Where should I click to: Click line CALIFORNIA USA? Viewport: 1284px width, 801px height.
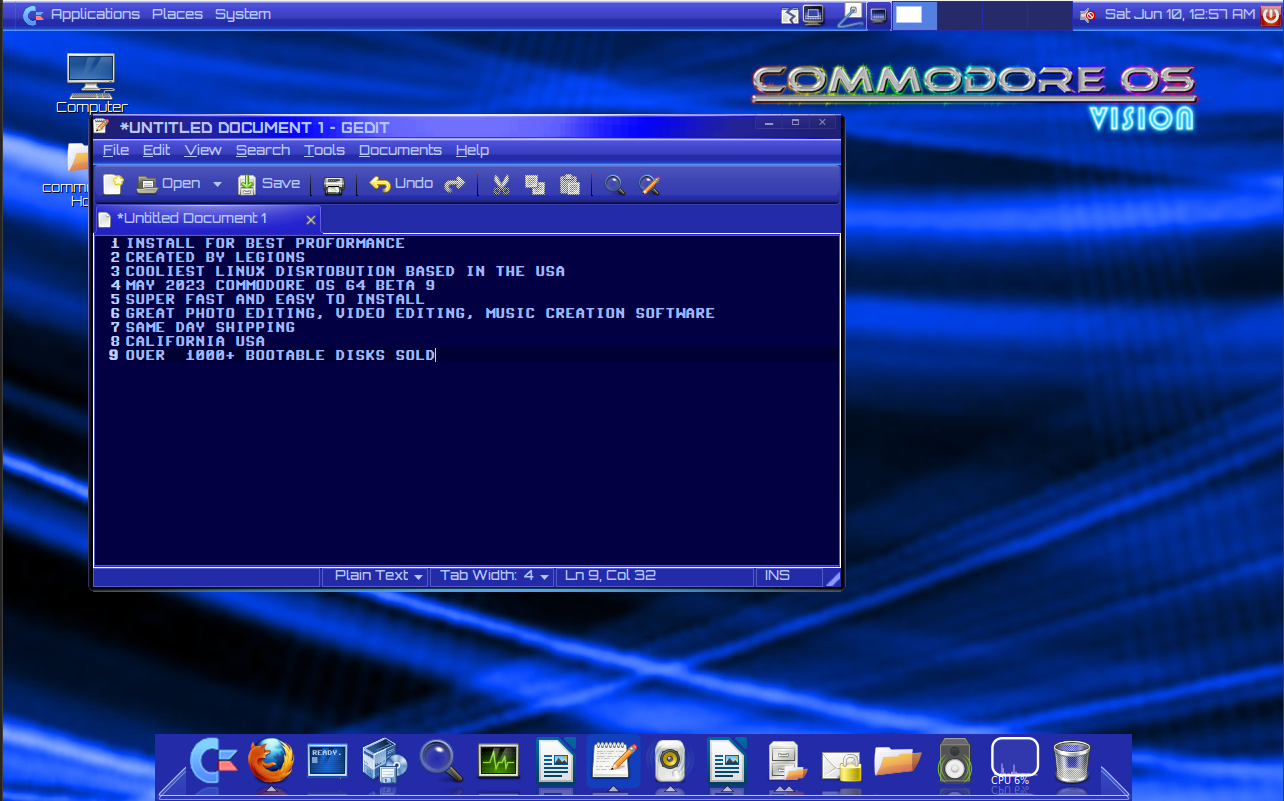(x=195, y=341)
